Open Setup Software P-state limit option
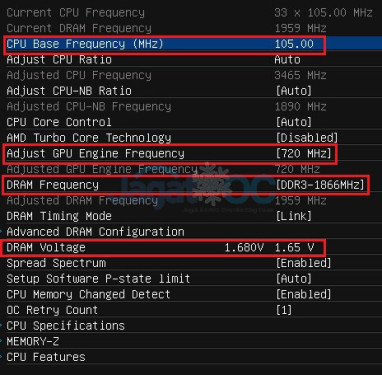The height and width of the screenshot is (375, 382). tap(191, 279)
